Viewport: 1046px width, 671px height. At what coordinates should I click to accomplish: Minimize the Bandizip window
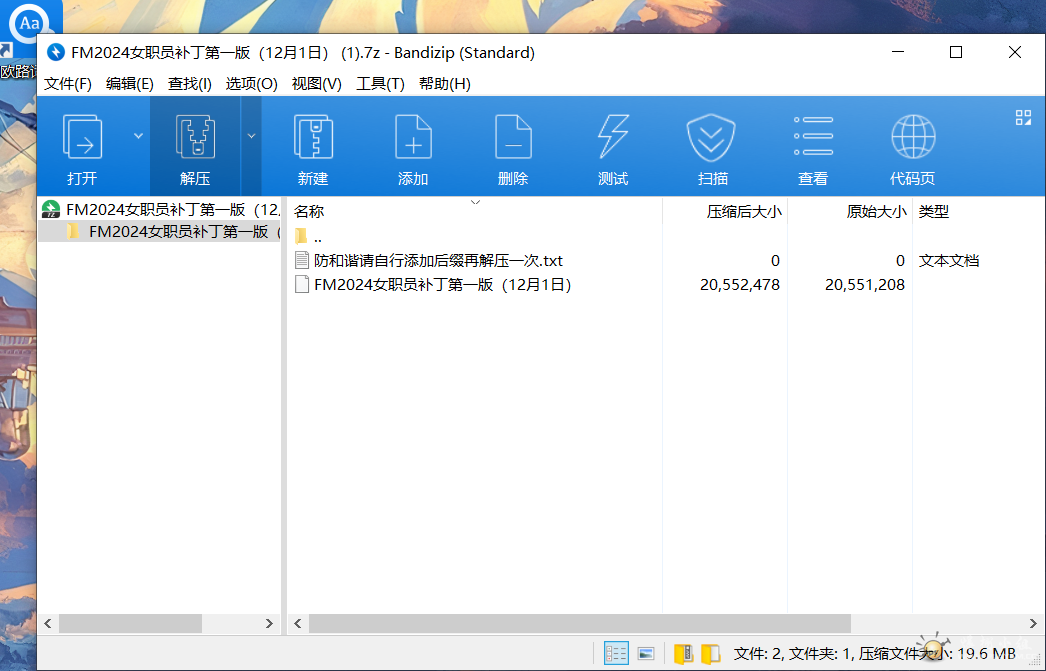point(898,52)
